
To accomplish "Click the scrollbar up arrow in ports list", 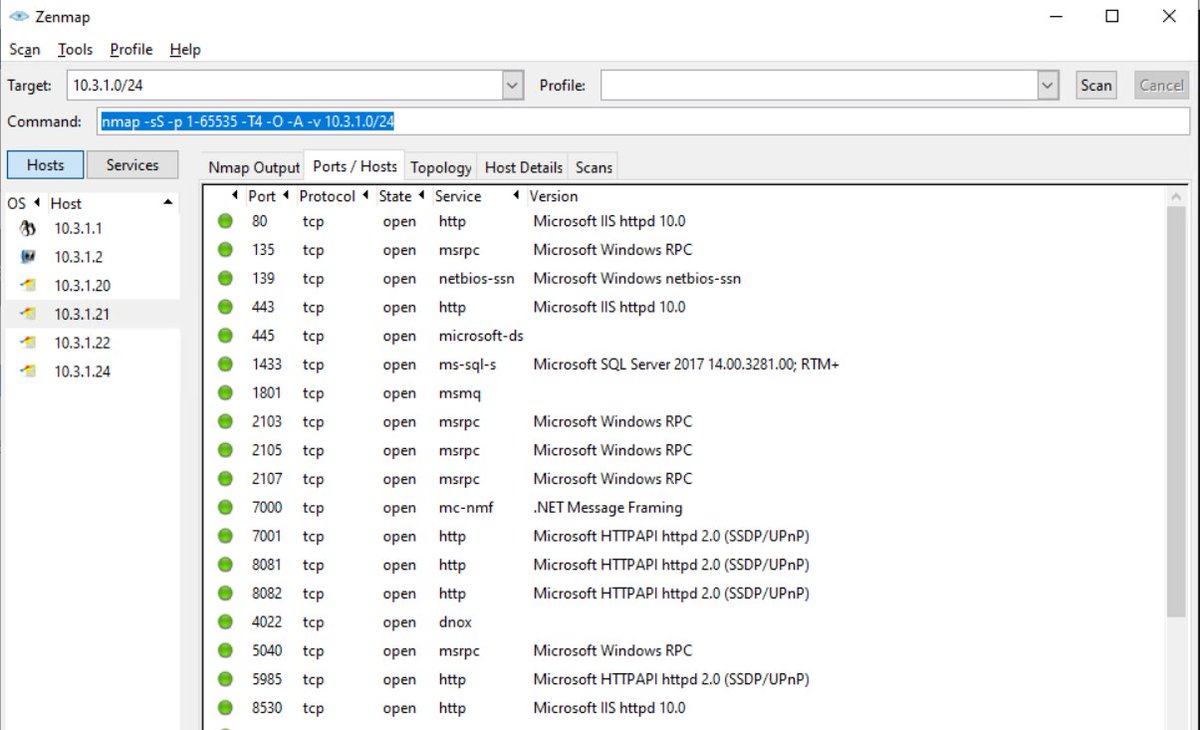I will [x=1176, y=197].
